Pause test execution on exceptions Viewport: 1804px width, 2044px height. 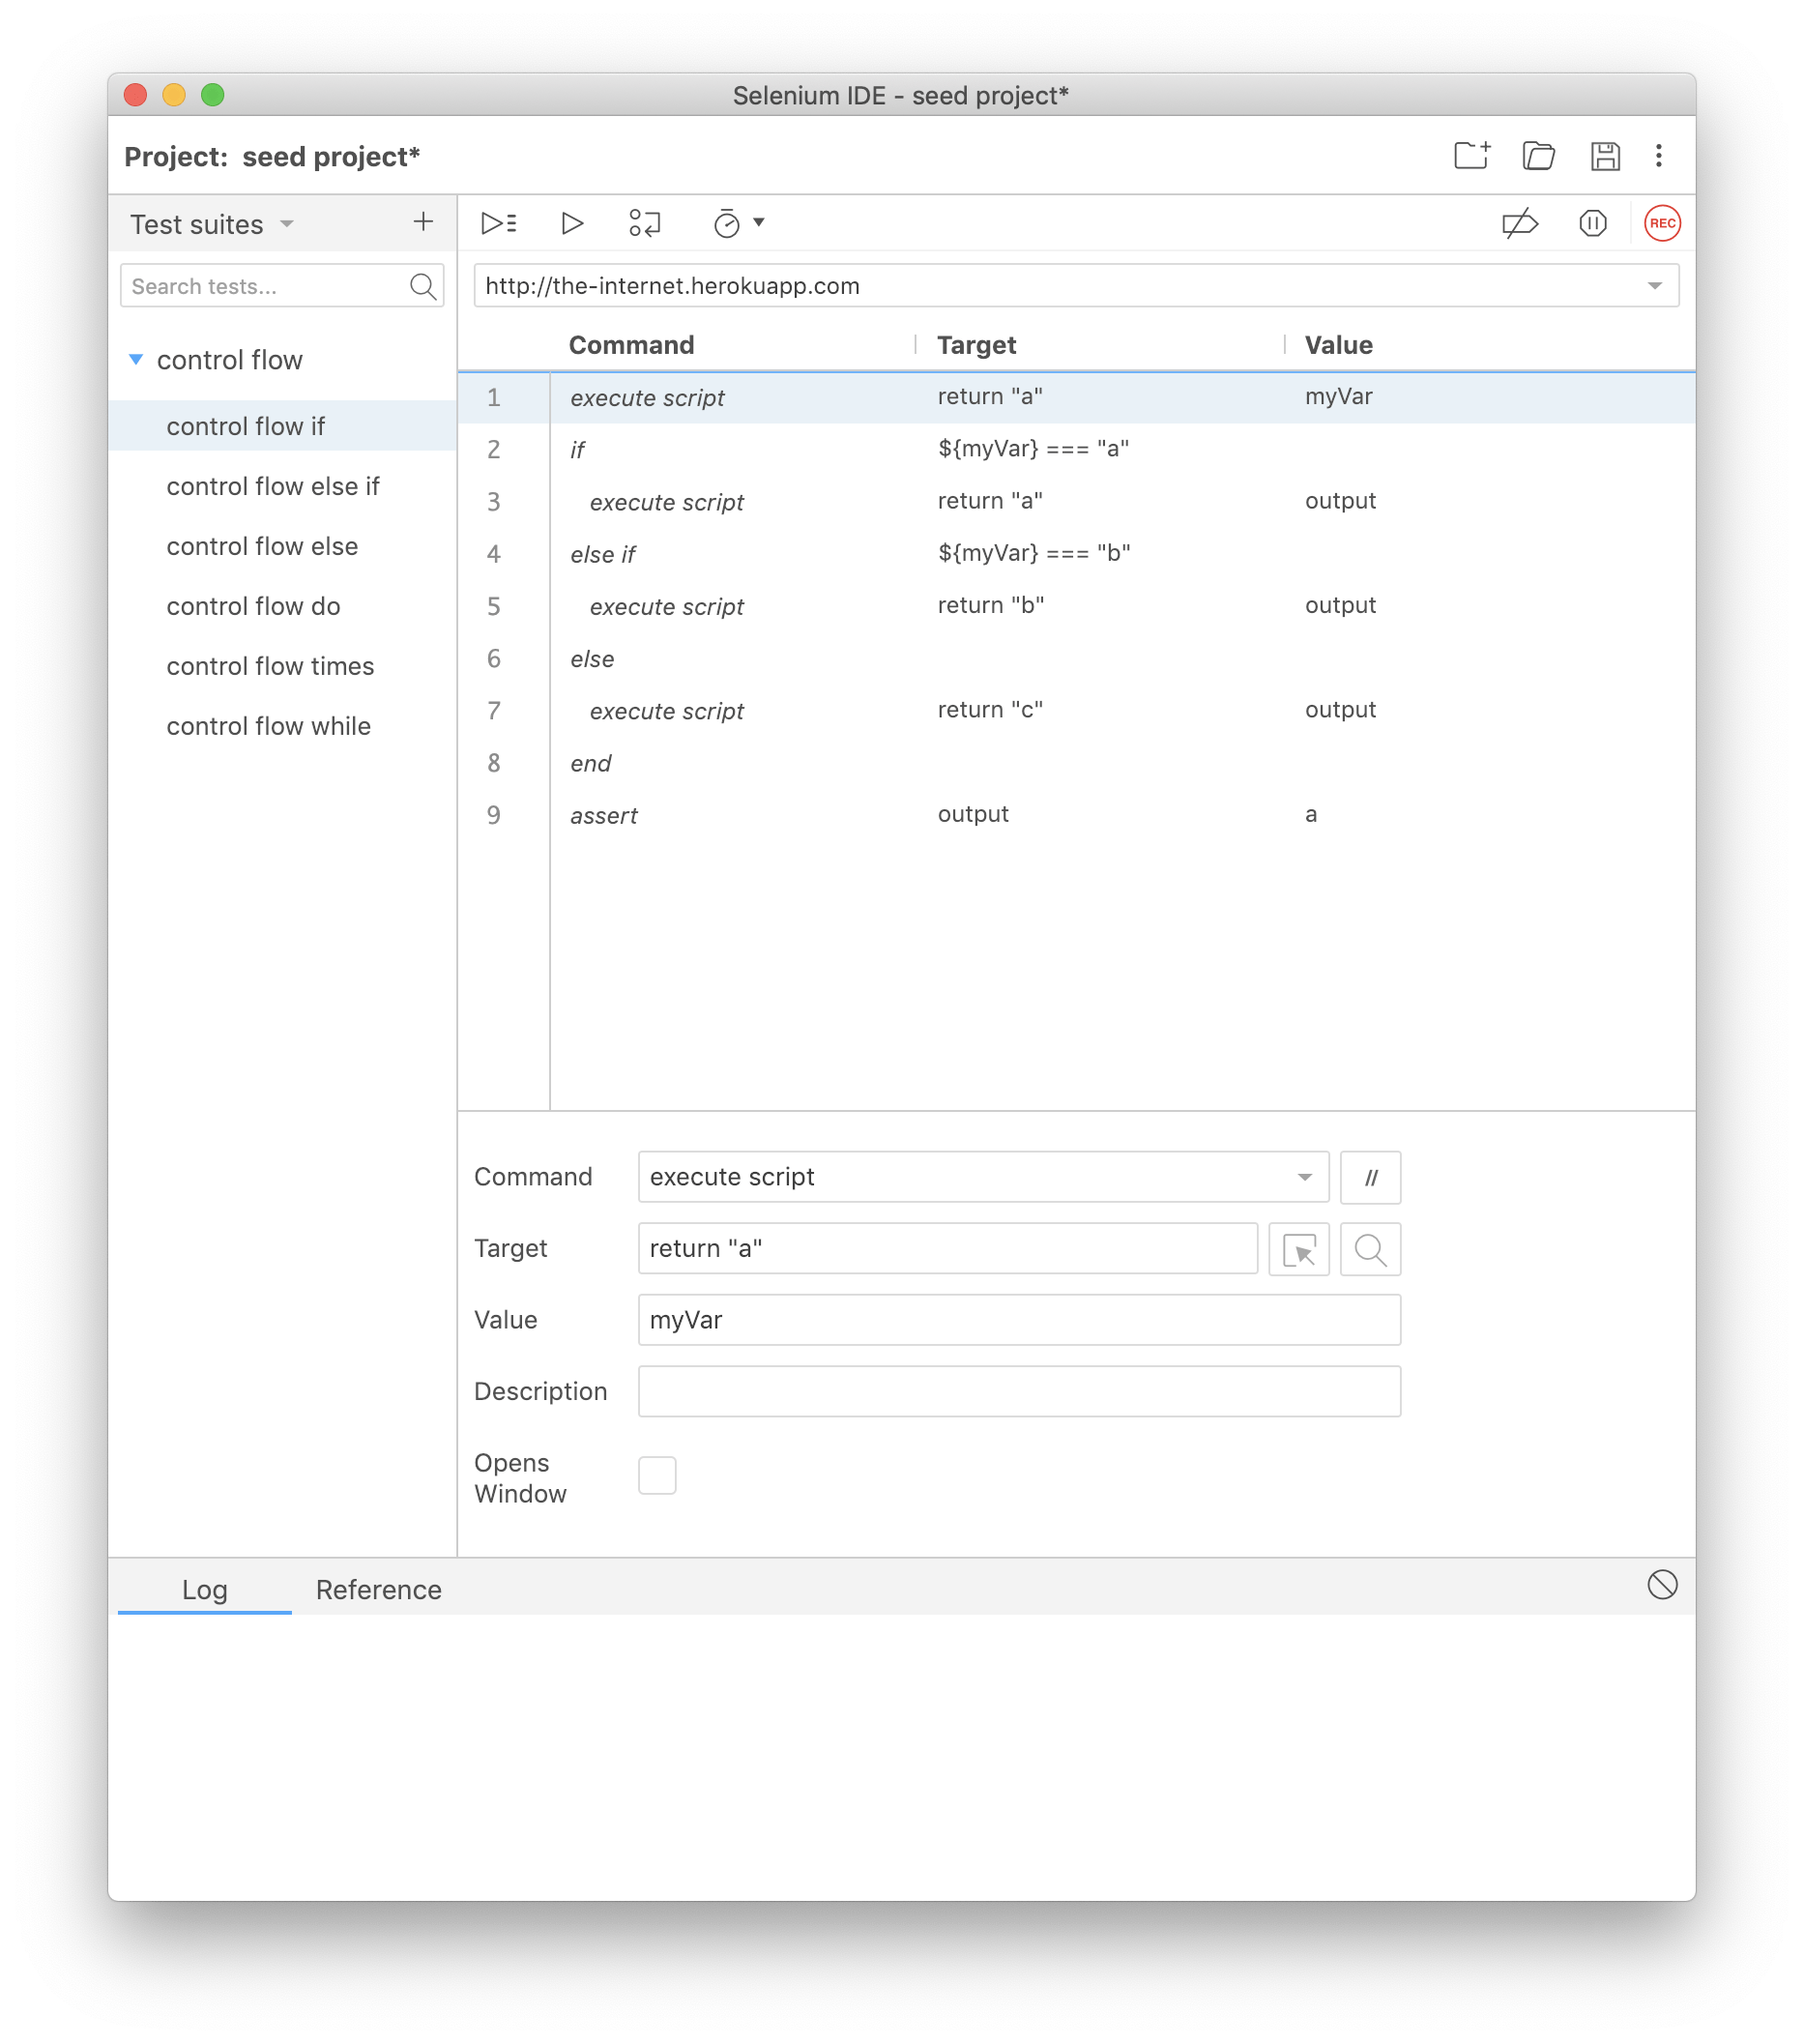[1592, 222]
